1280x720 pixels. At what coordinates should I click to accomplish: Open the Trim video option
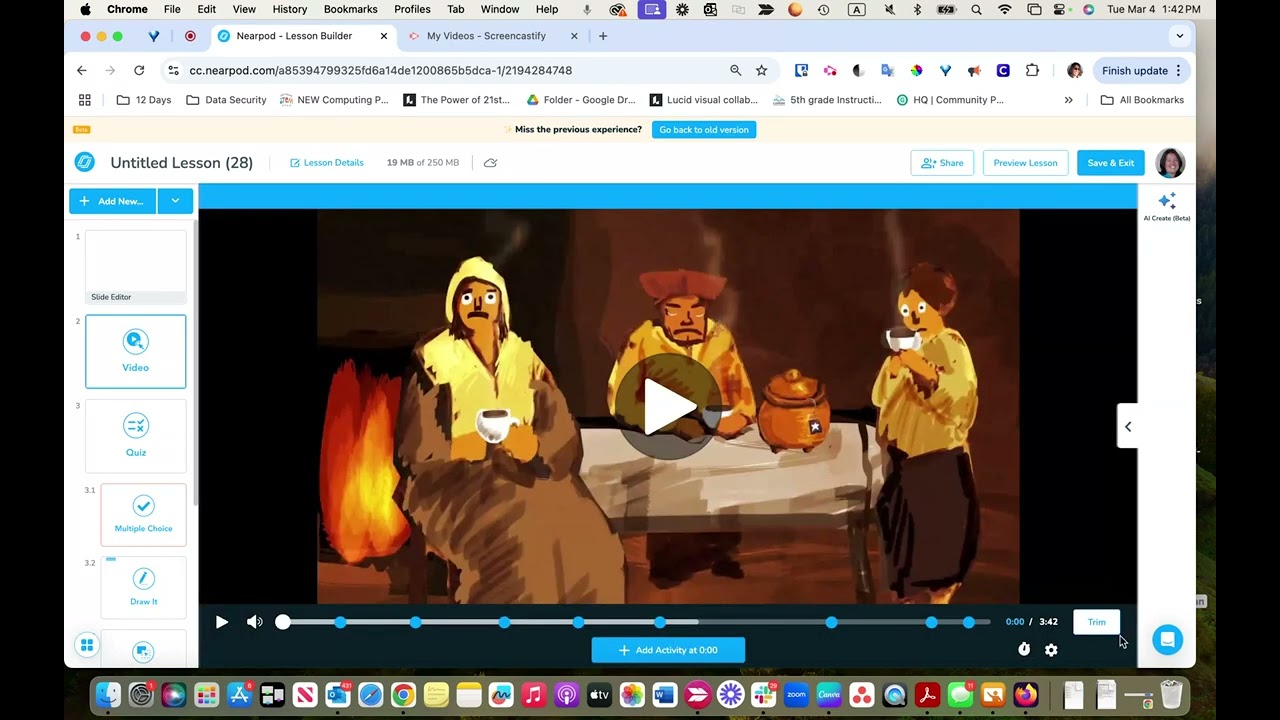click(x=1097, y=622)
